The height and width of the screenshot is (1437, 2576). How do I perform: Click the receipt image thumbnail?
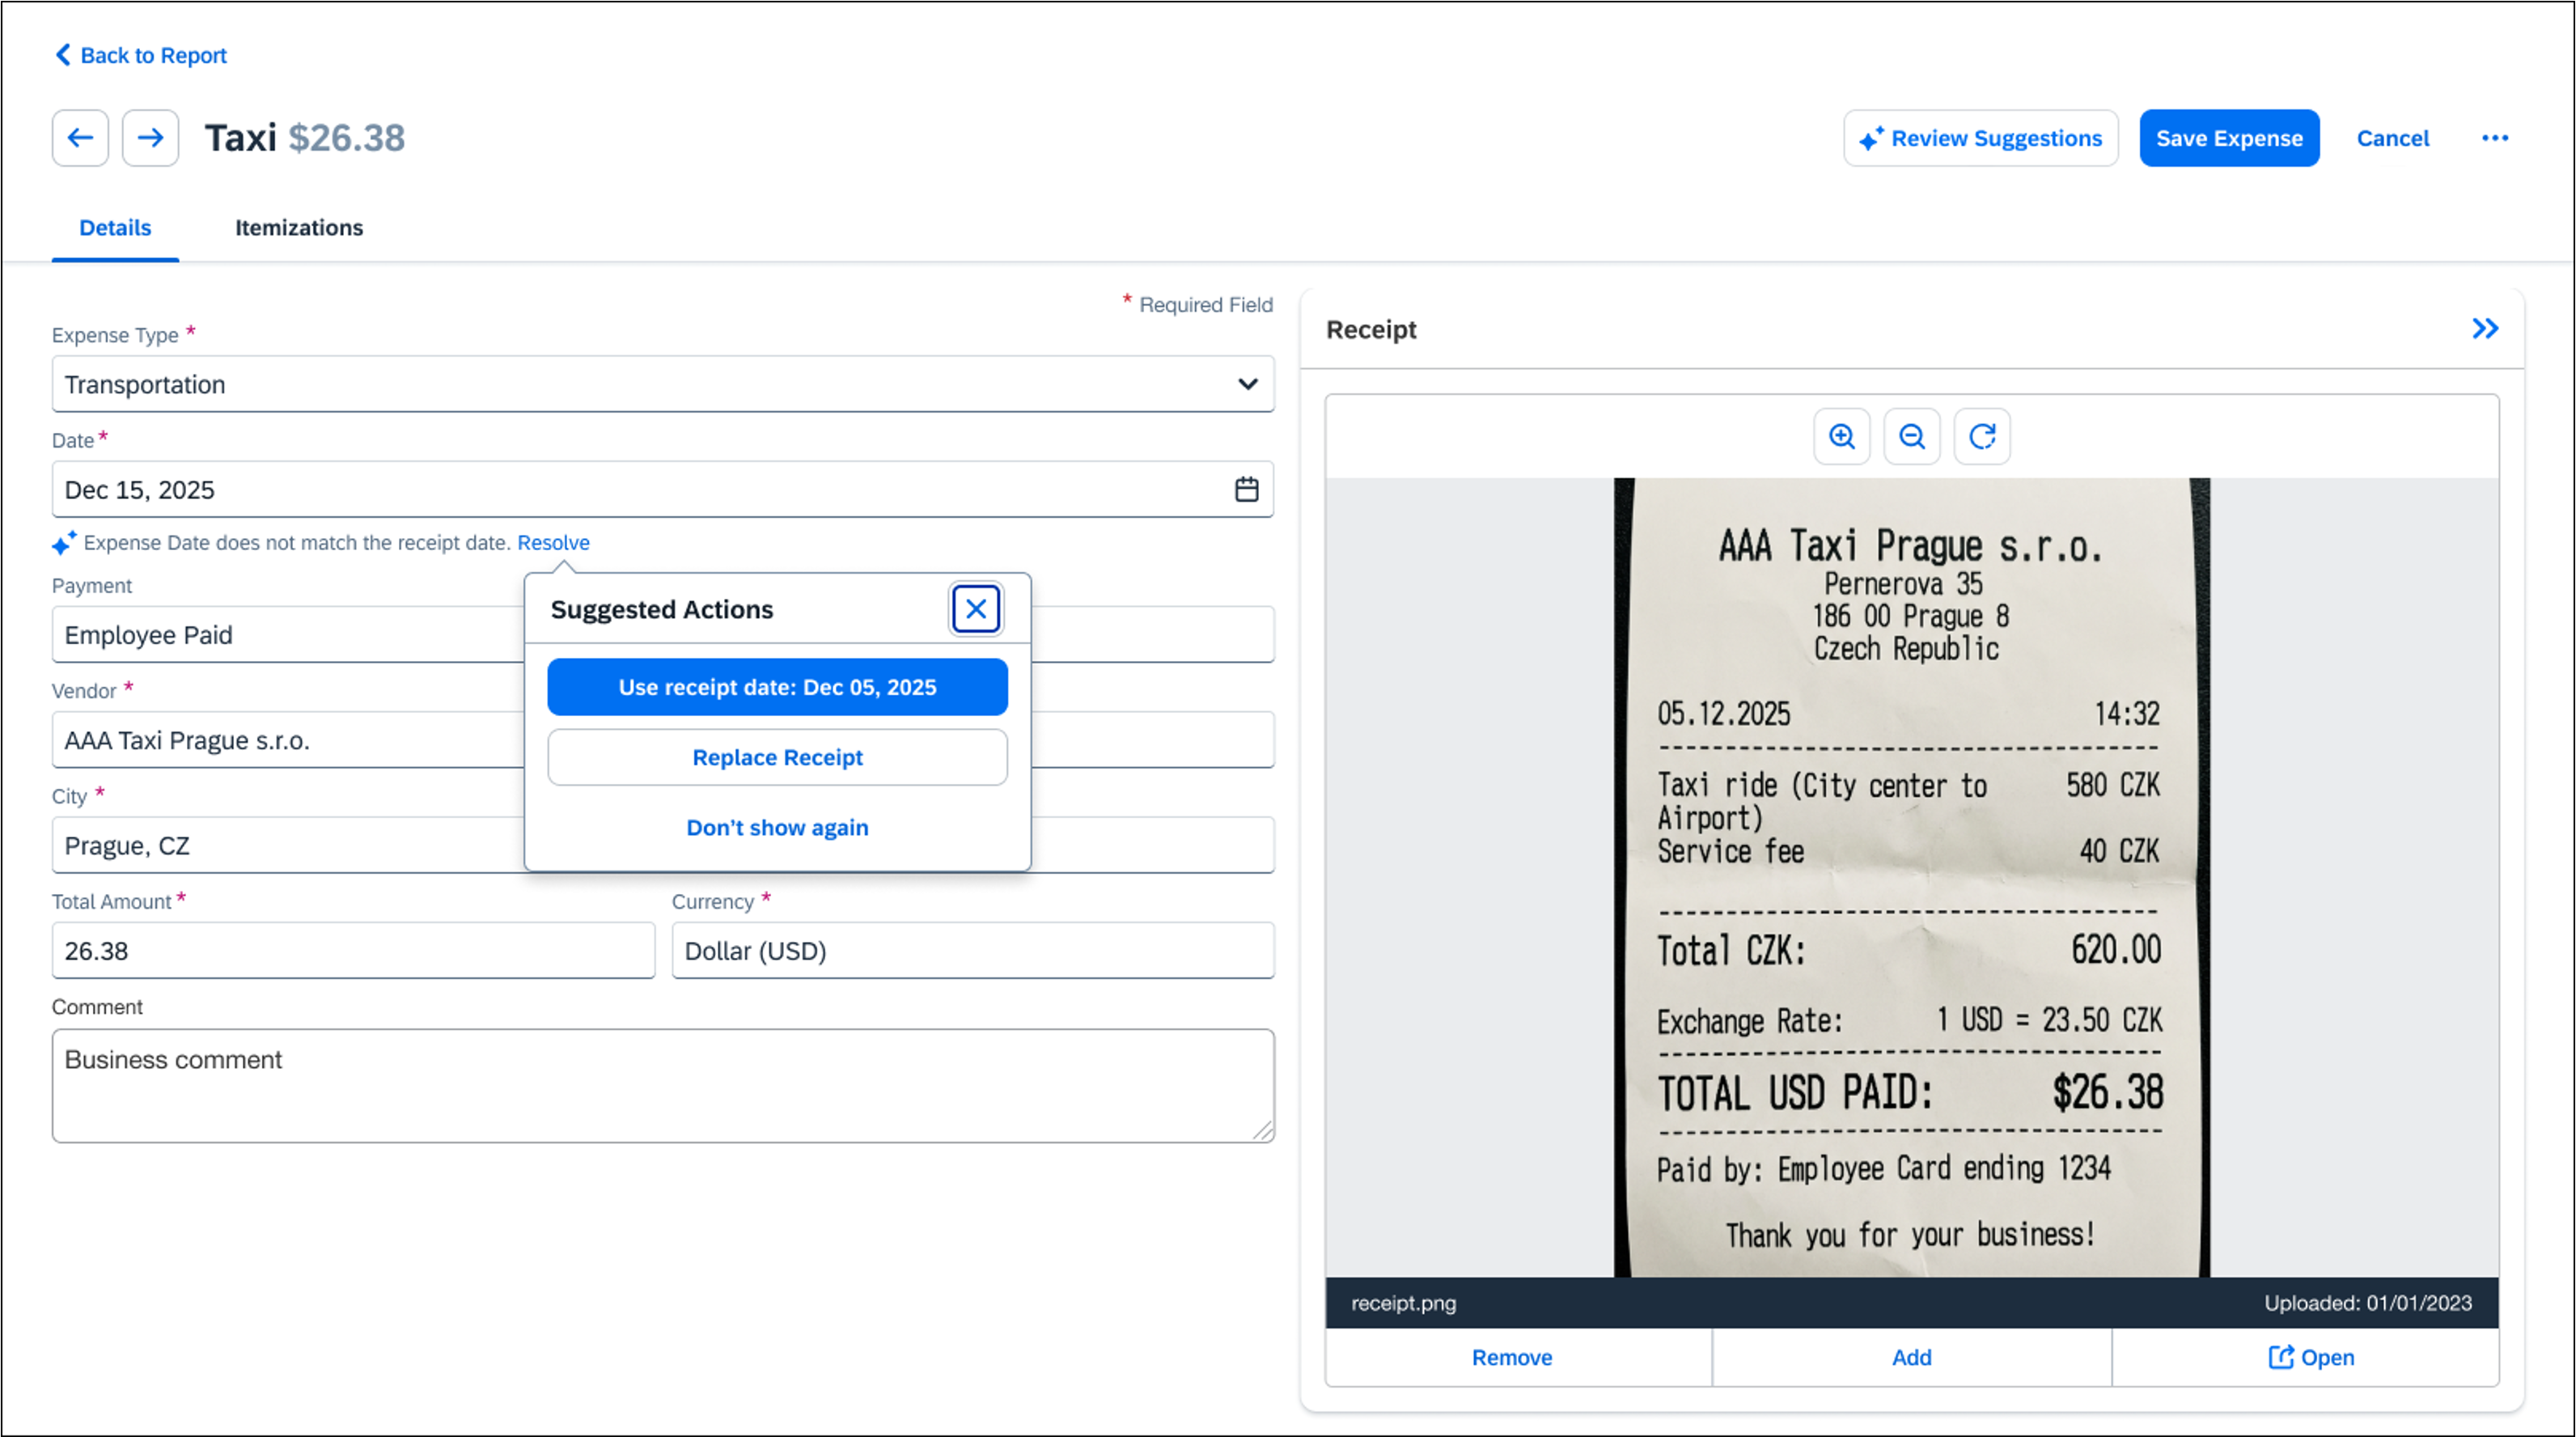(x=1910, y=877)
